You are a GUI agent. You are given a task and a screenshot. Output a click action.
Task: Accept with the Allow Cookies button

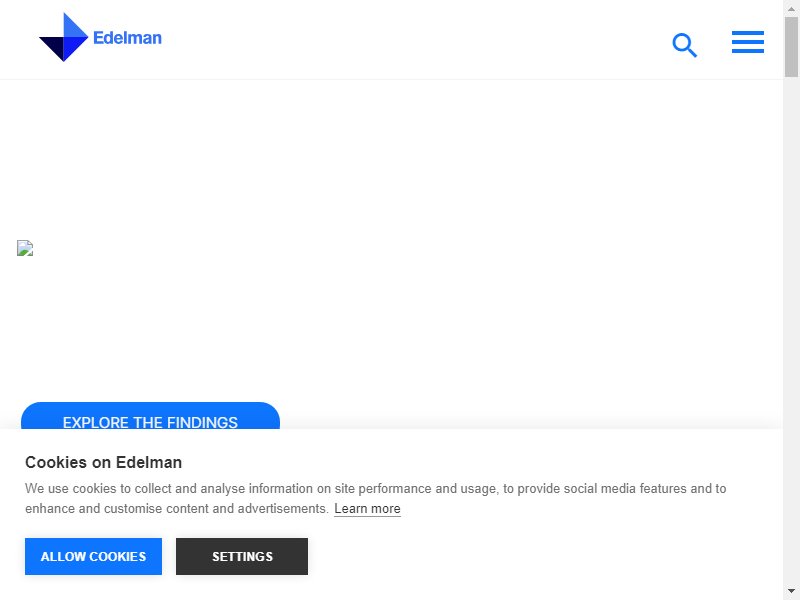(93, 556)
